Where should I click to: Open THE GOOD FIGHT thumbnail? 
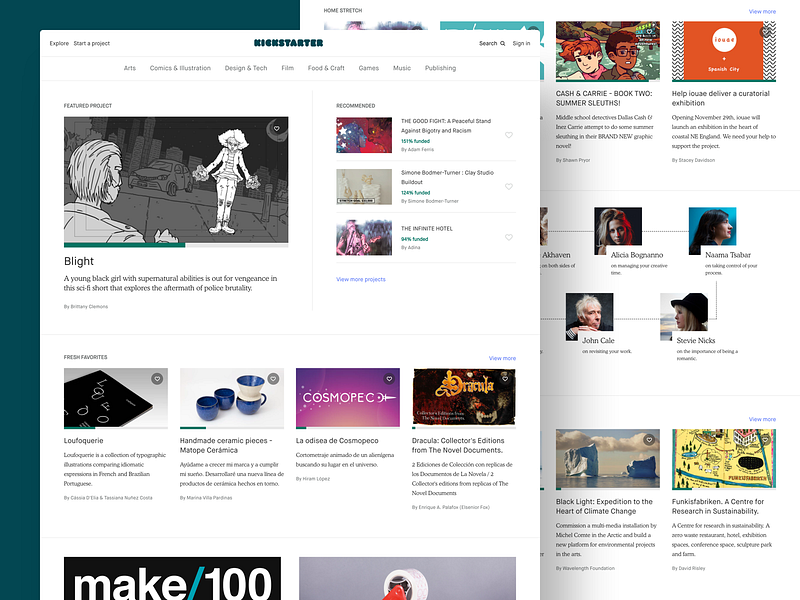click(364, 135)
